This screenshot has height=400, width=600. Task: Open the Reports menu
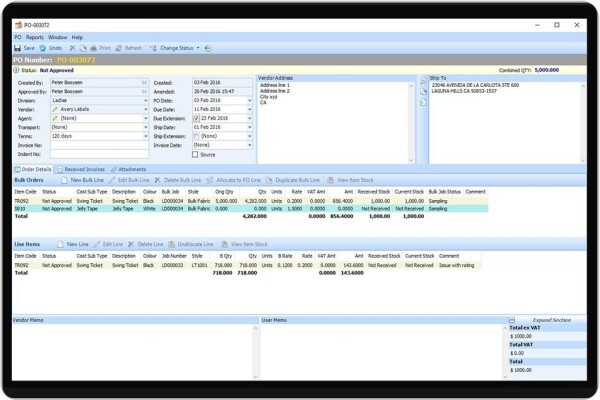35,38
